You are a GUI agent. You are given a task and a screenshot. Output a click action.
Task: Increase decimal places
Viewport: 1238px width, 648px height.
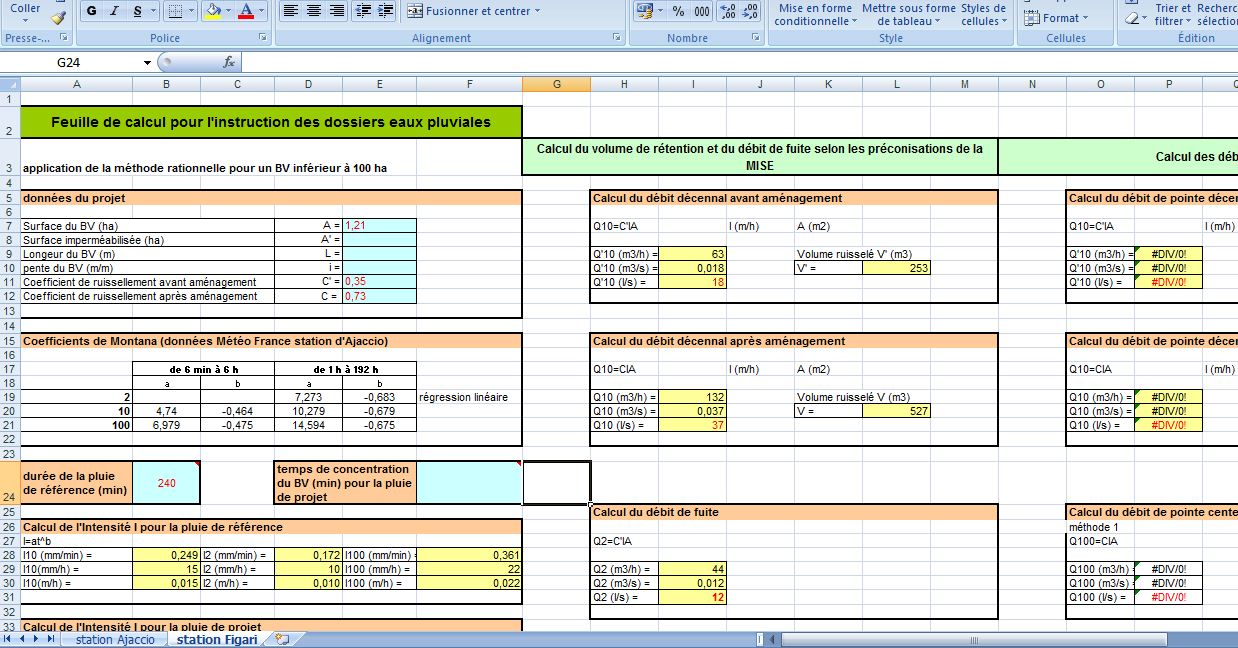tap(728, 13)
